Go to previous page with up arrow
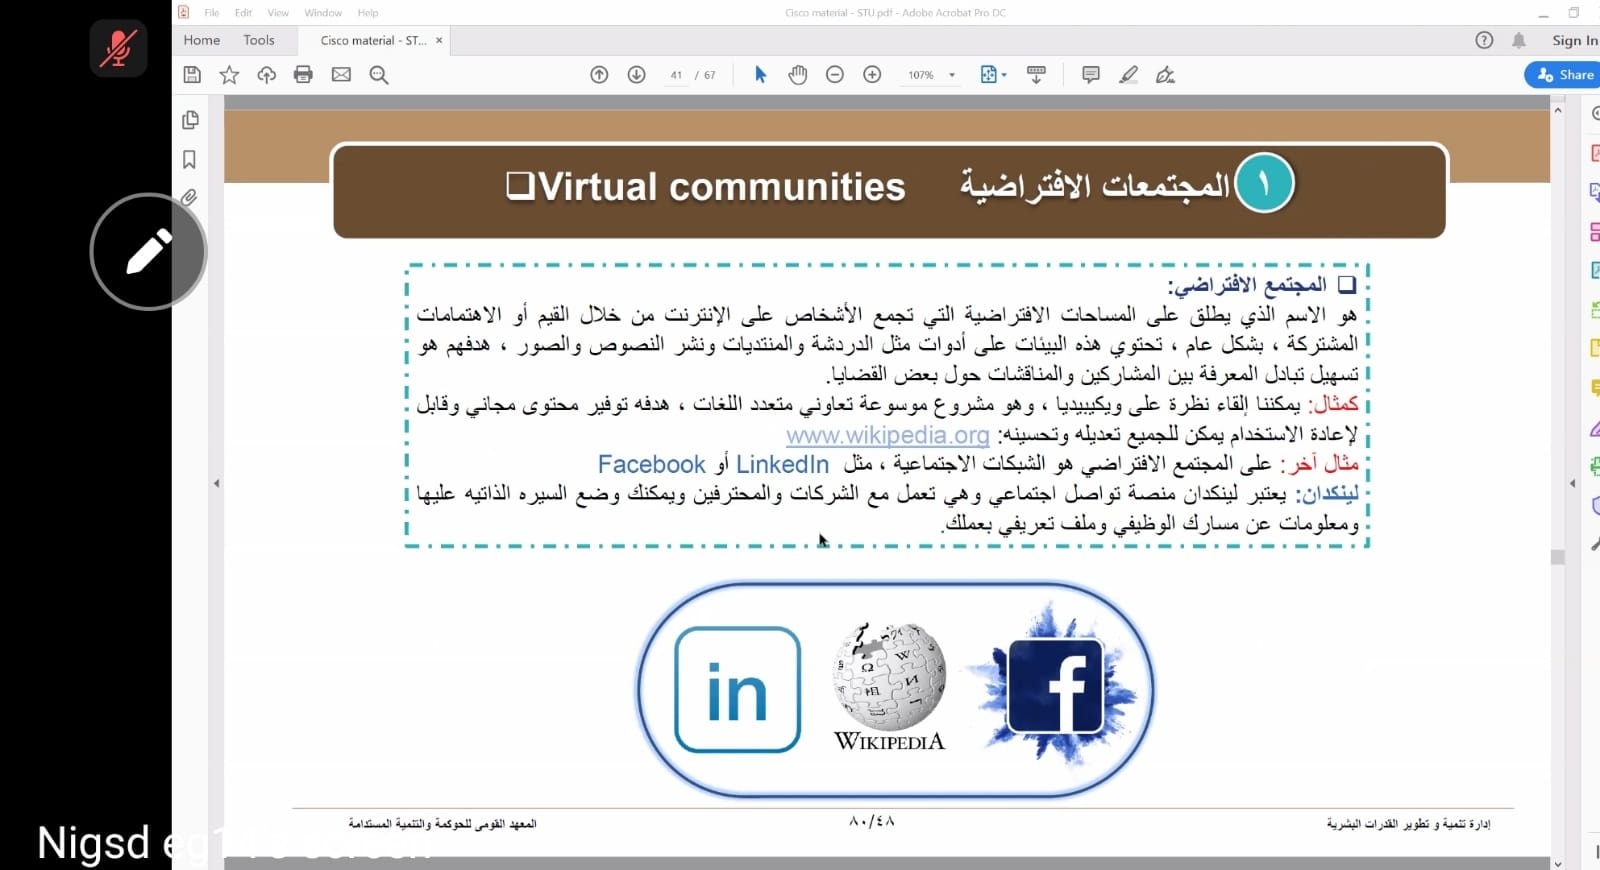Image resolution: width=1600 pixels, height=870 pixels. point(599,75)
